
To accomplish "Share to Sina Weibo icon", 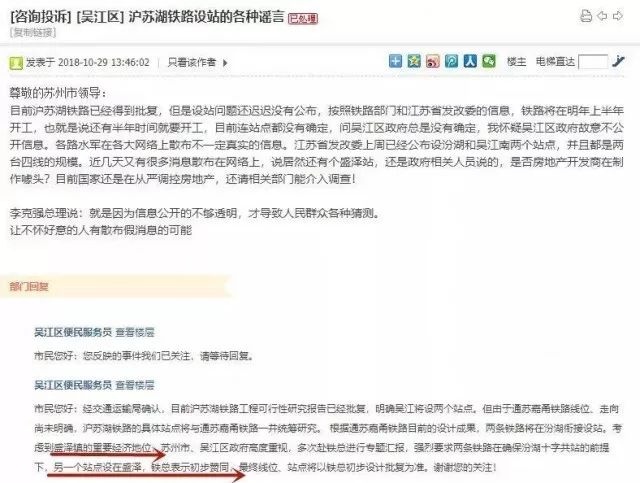I will 433,61.
